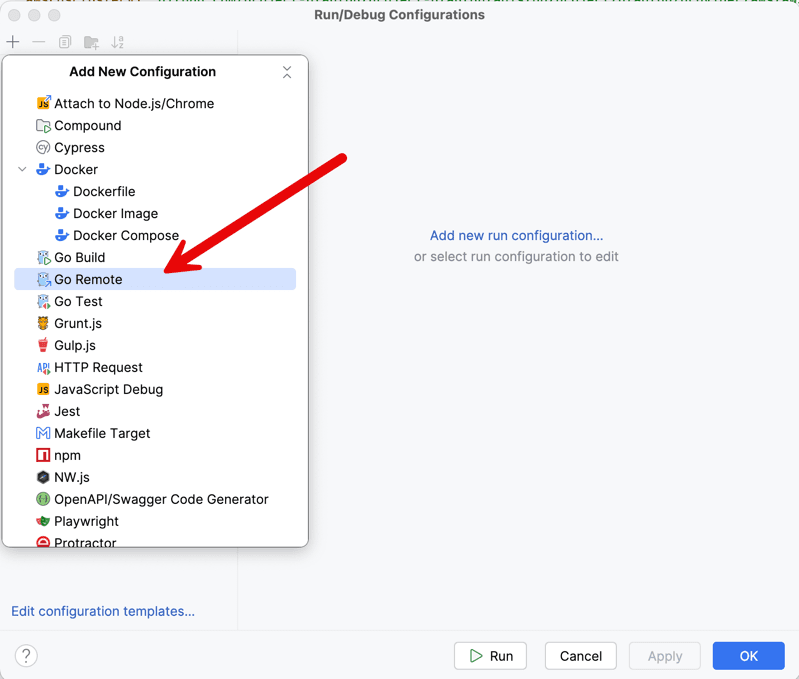Choose Jest from the list
Screen dimensions: 799x679
click(x=155, y=411)
